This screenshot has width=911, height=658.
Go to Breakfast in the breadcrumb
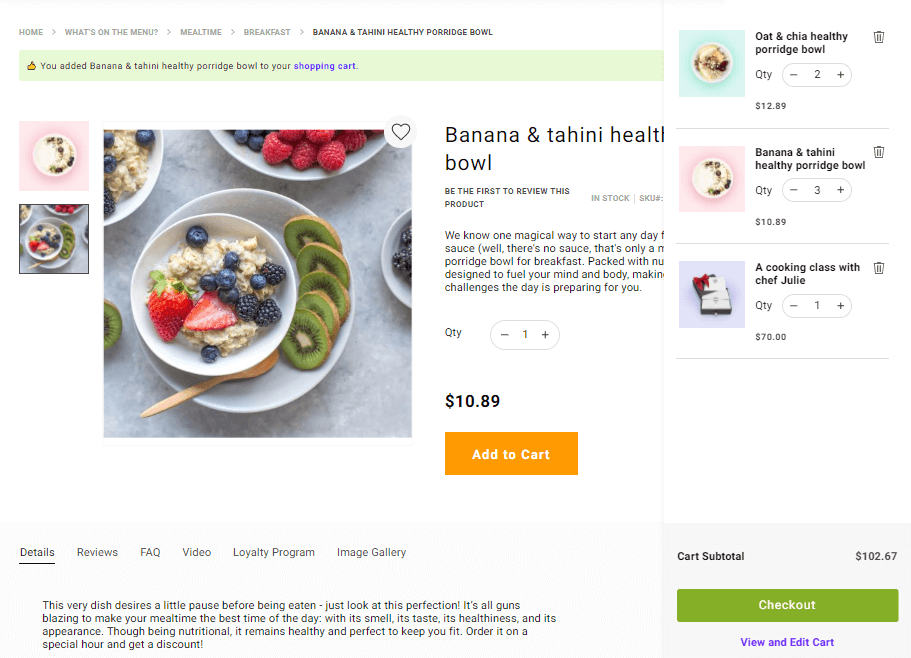[x=267, y=32]
